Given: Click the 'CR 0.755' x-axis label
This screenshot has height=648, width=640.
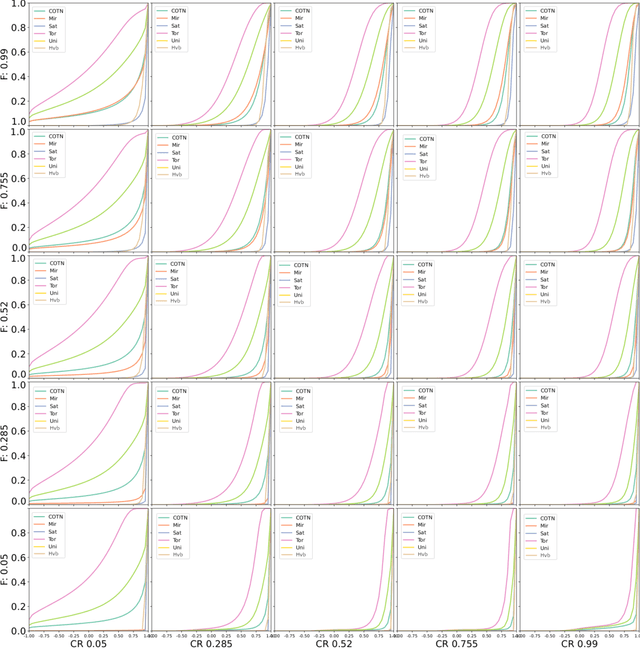Looking at the screenshot, I should tap(456, 642).
